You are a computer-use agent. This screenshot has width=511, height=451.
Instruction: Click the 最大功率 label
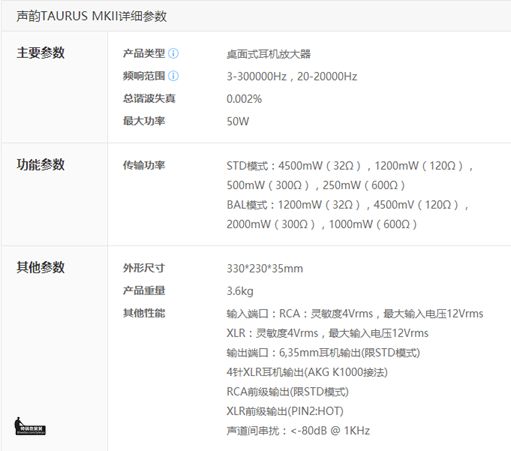144,121
